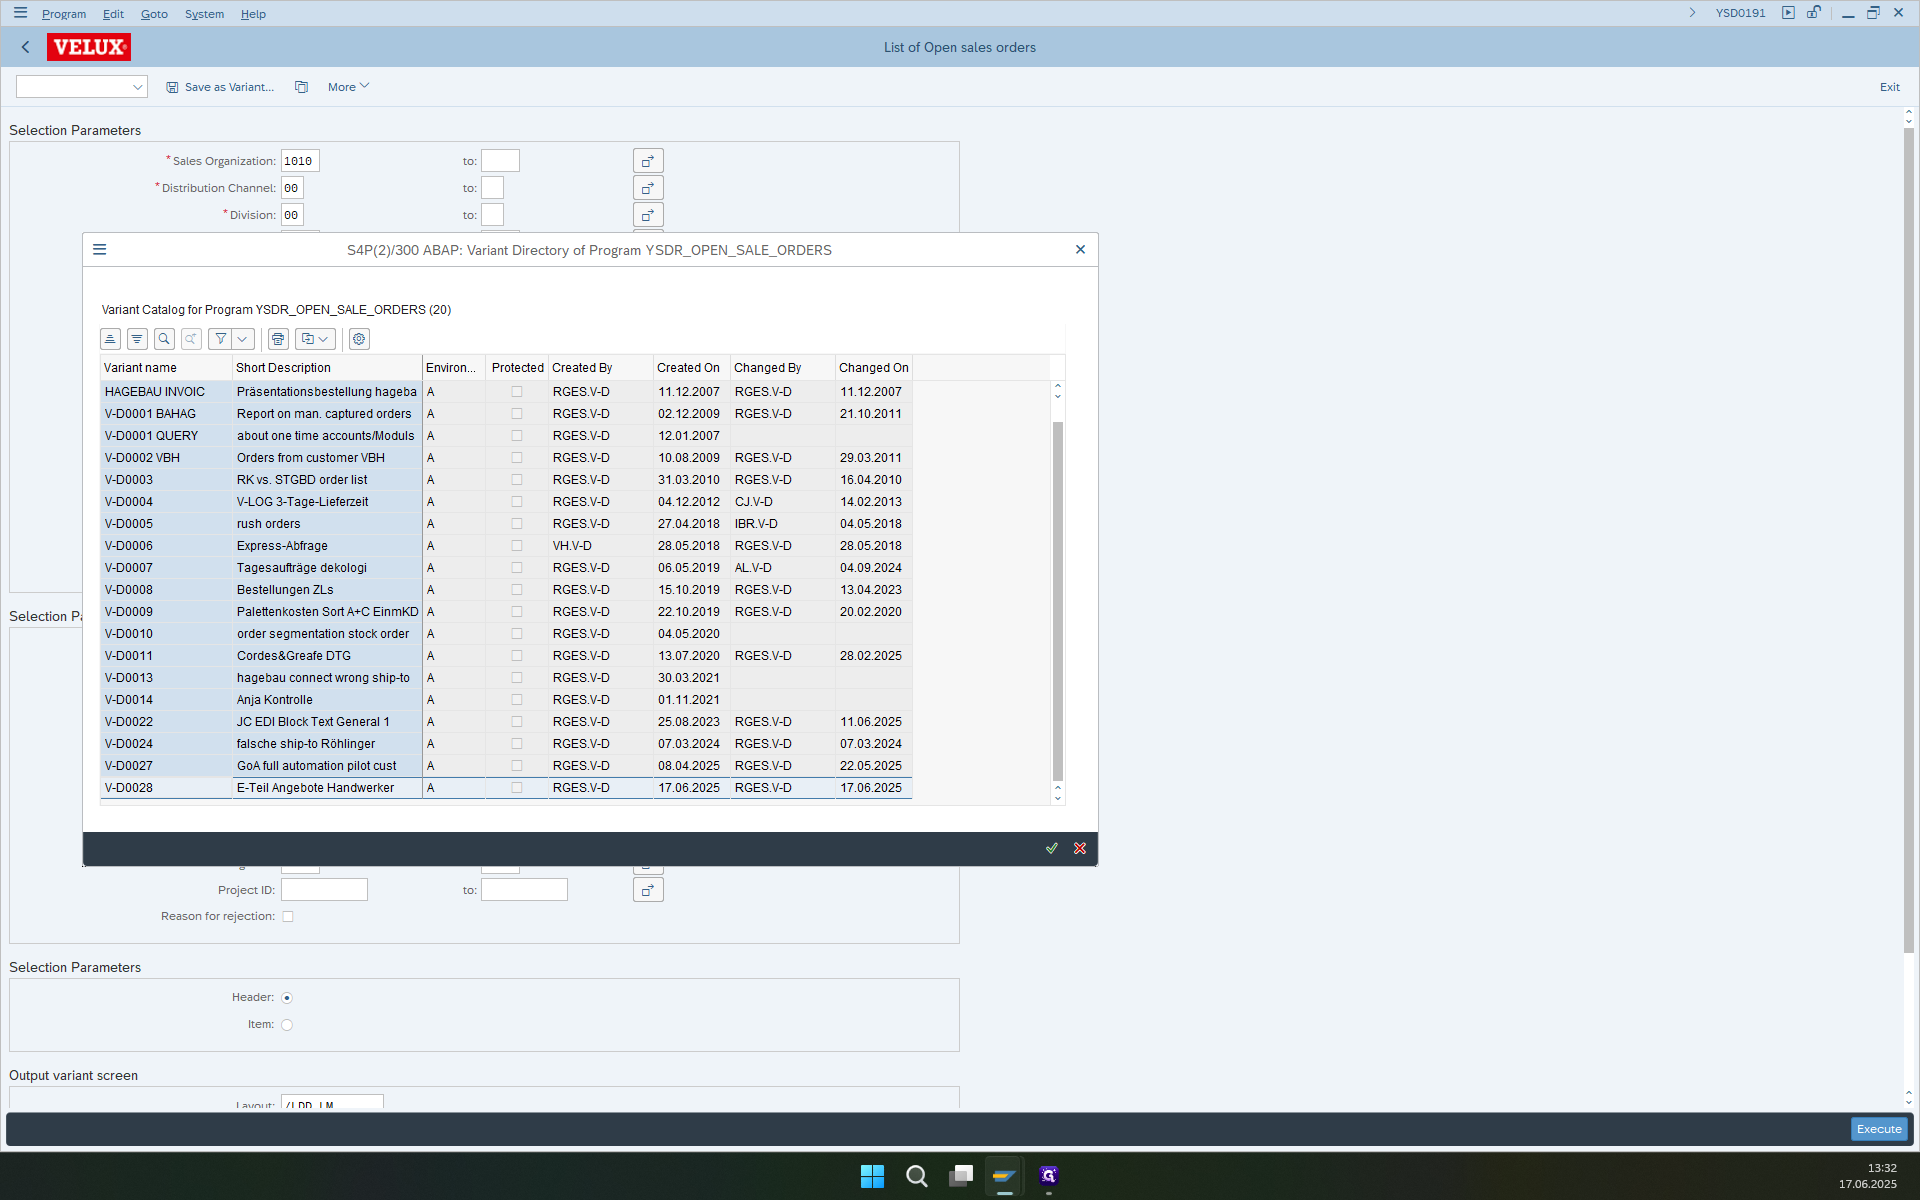Close the Variant Directory dialog
Image resolution: width=1920 pixels, height=1200 pixels.
[1080, 250]
